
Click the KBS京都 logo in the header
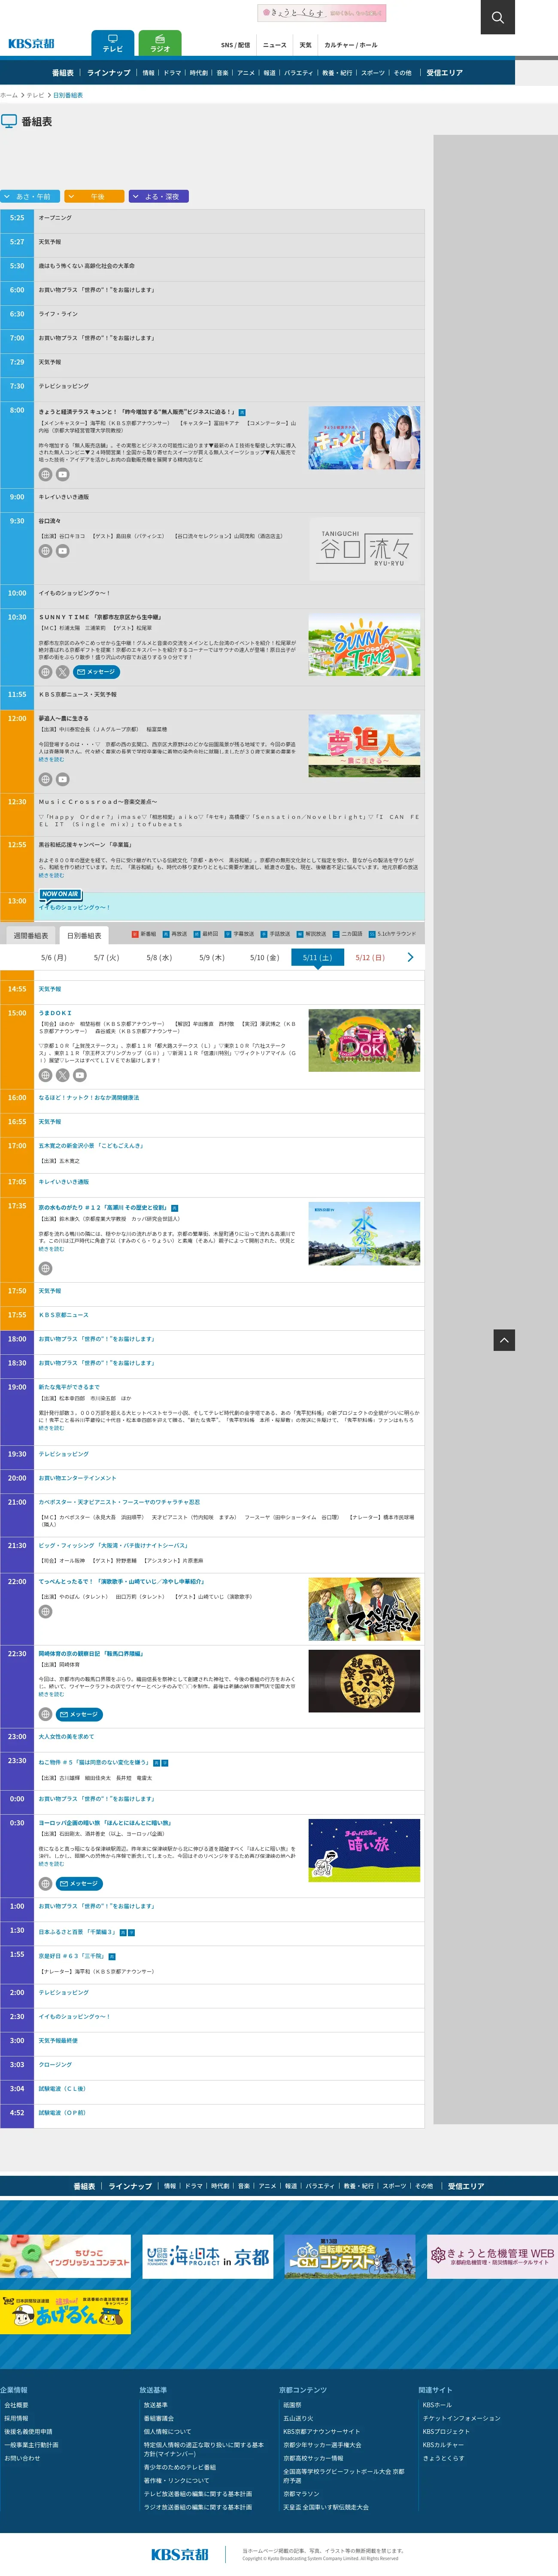31,44
